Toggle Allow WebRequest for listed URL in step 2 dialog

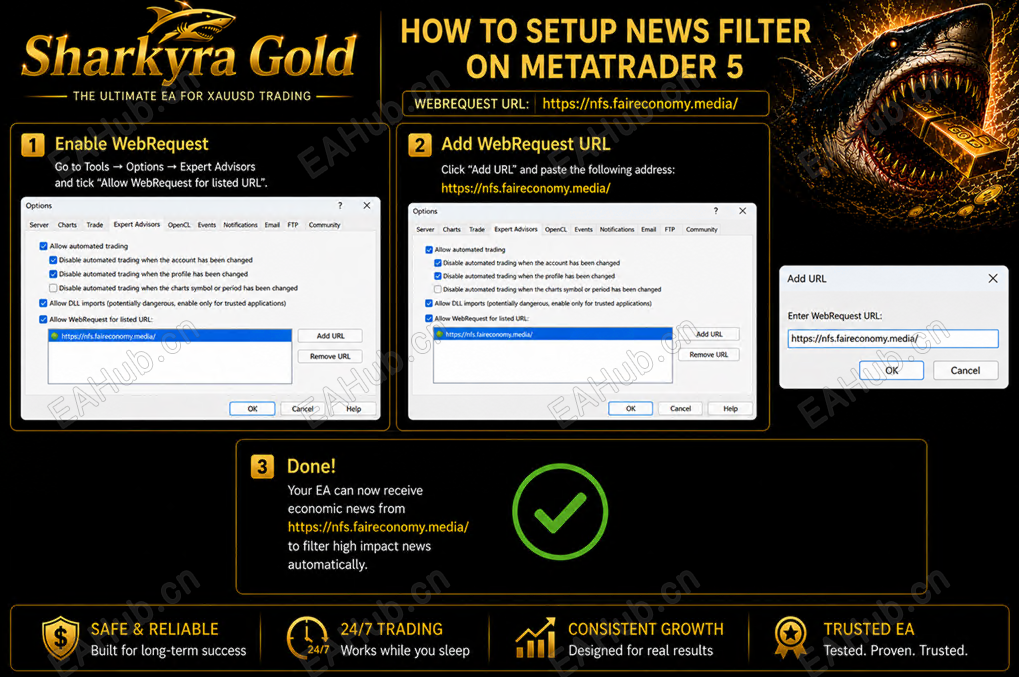click(x=429, y=318)
